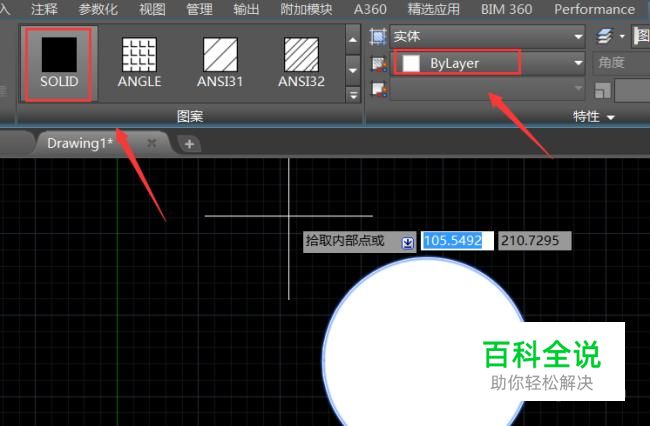Open the ByLayer hatch color dropdown
The height and width of the screenshot is (426, 650).
click(488, 63)
